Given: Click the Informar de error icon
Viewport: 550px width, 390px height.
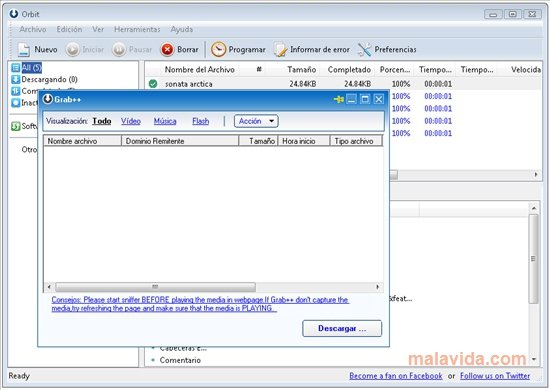Looking at the screenshot, I should pyautogui.click(x=281, y=49).
